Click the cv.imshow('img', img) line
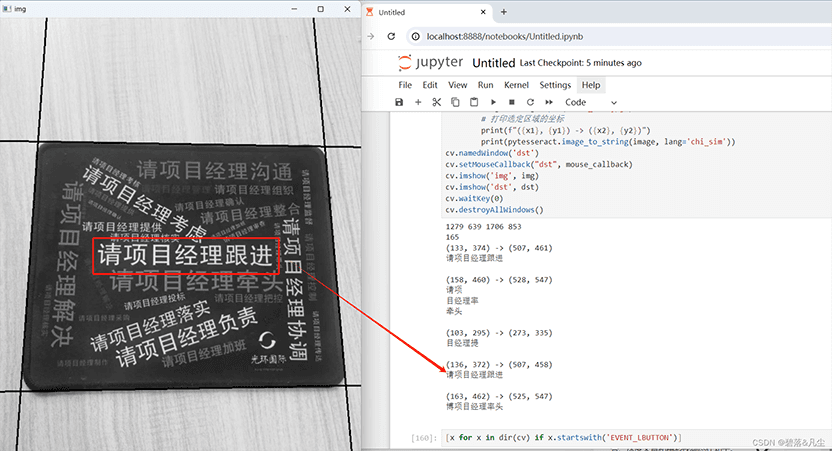 pyautogui.click(x=492, y=176)
